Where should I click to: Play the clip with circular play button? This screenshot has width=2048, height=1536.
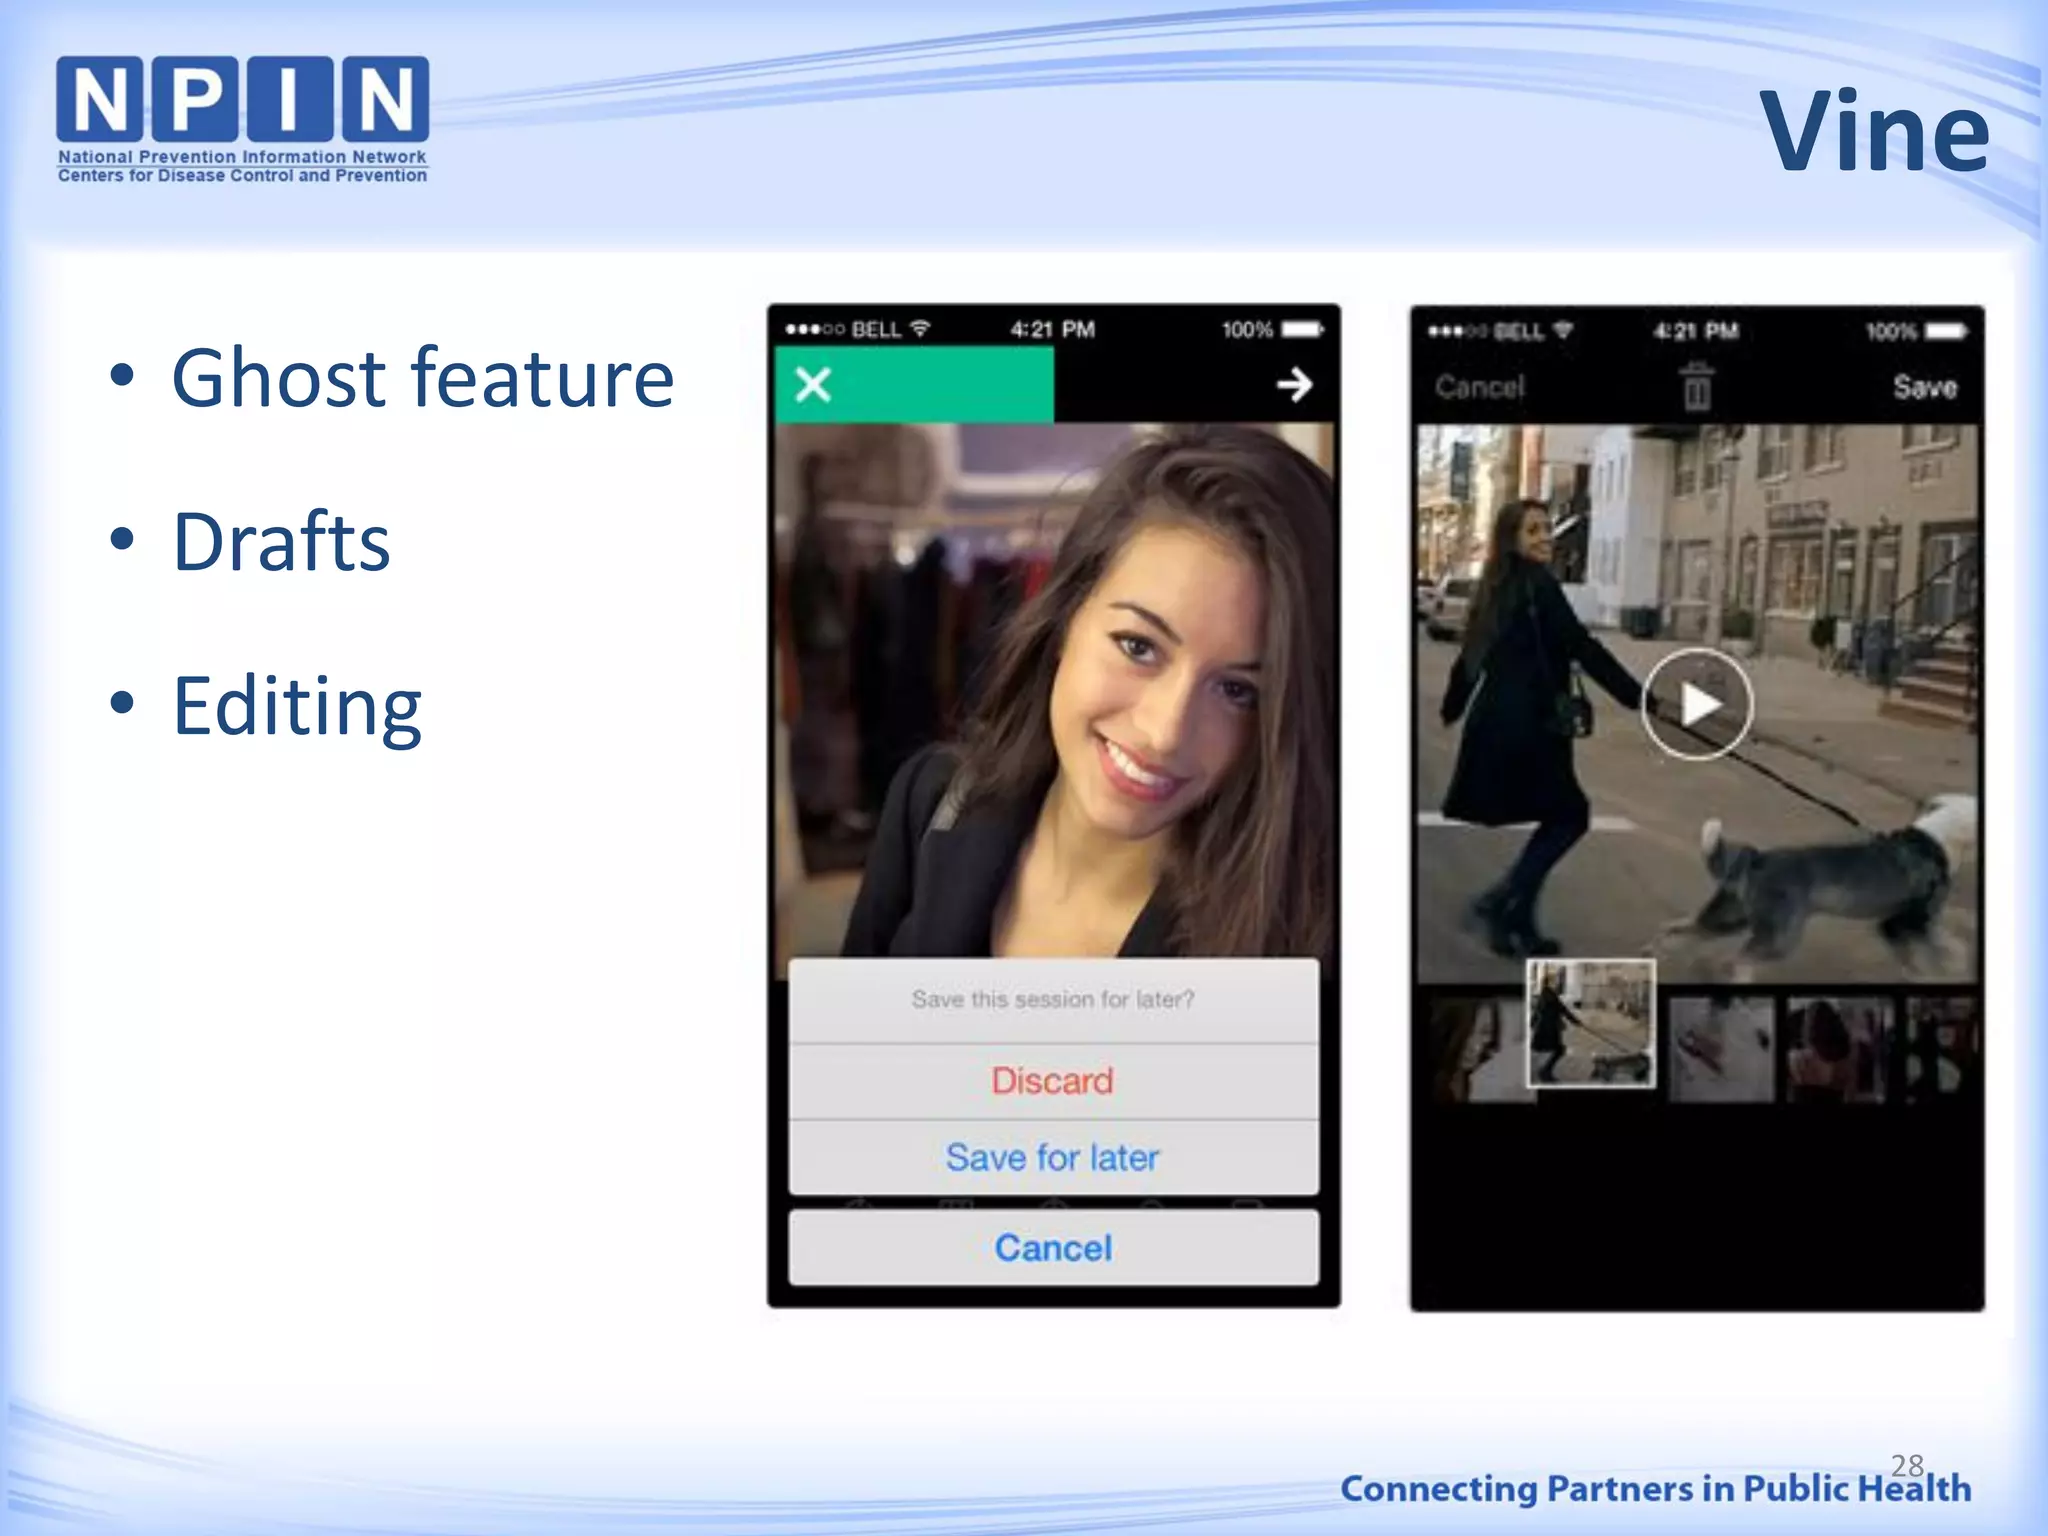pos(1697,704)
